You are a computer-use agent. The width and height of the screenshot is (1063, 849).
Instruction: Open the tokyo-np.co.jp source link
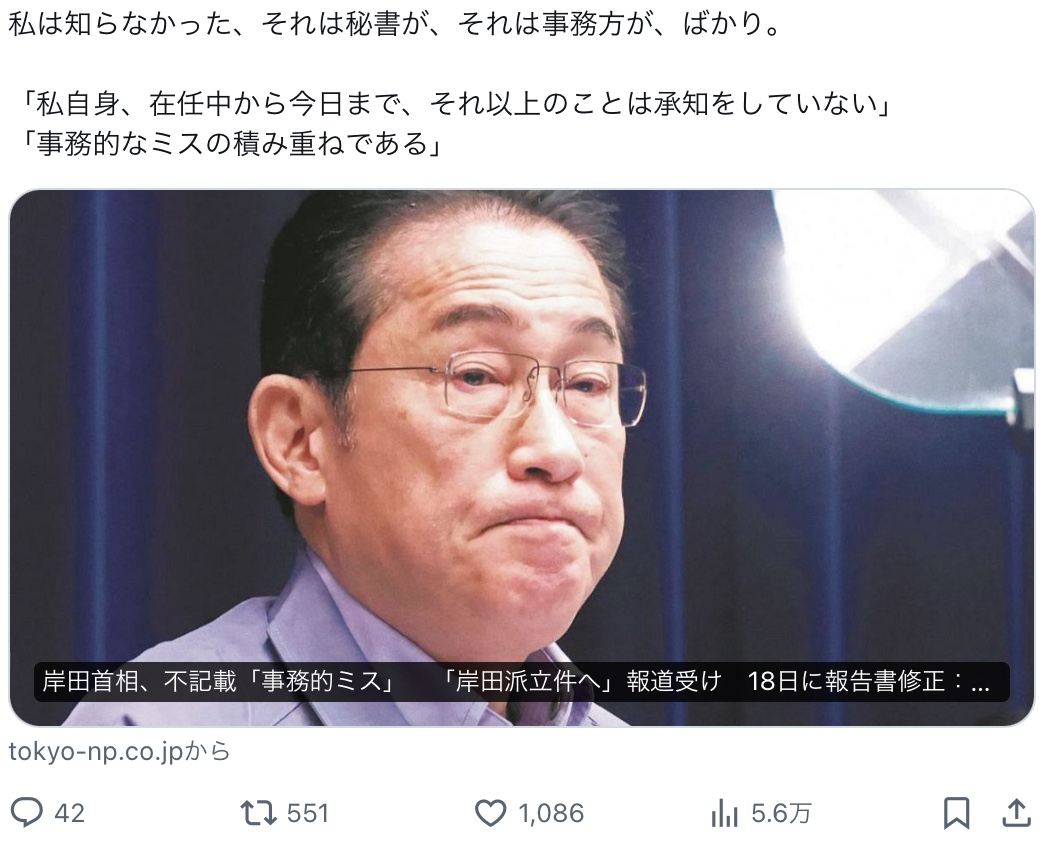tap(119, 751)
